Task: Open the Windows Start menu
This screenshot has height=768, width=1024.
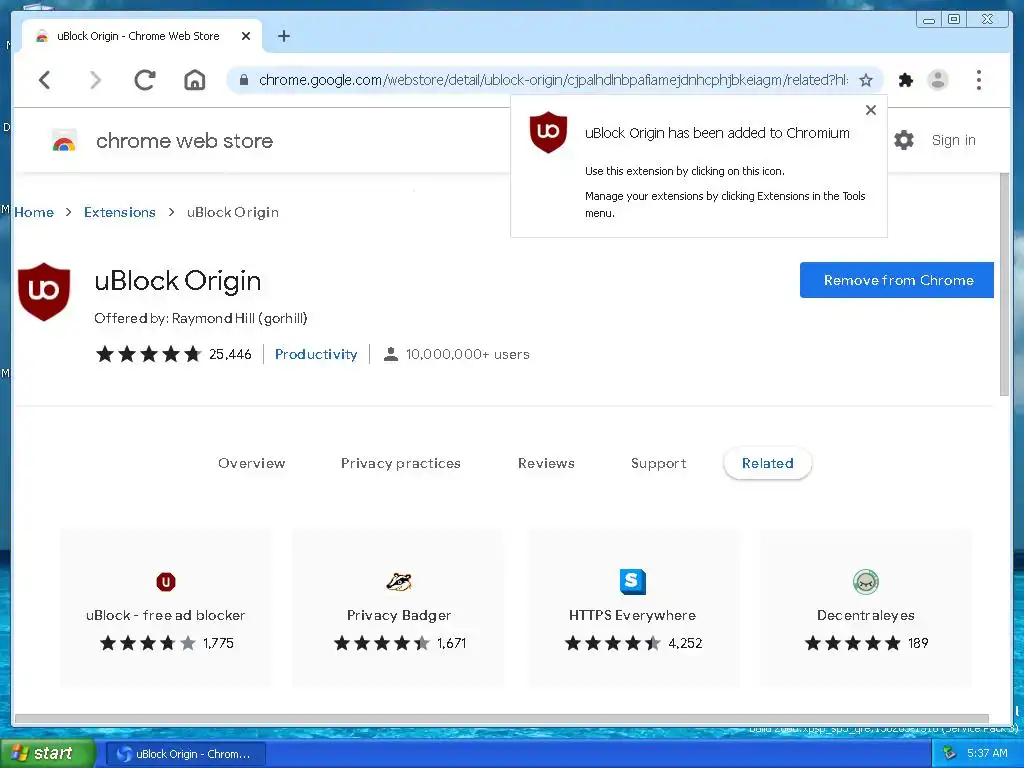Action: [x=47, y=753]
